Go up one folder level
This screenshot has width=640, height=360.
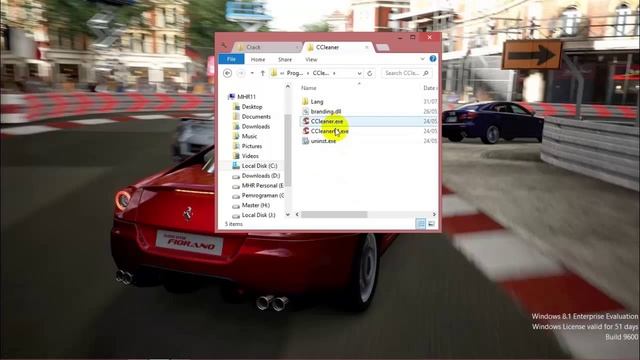(x=262, y=73)
